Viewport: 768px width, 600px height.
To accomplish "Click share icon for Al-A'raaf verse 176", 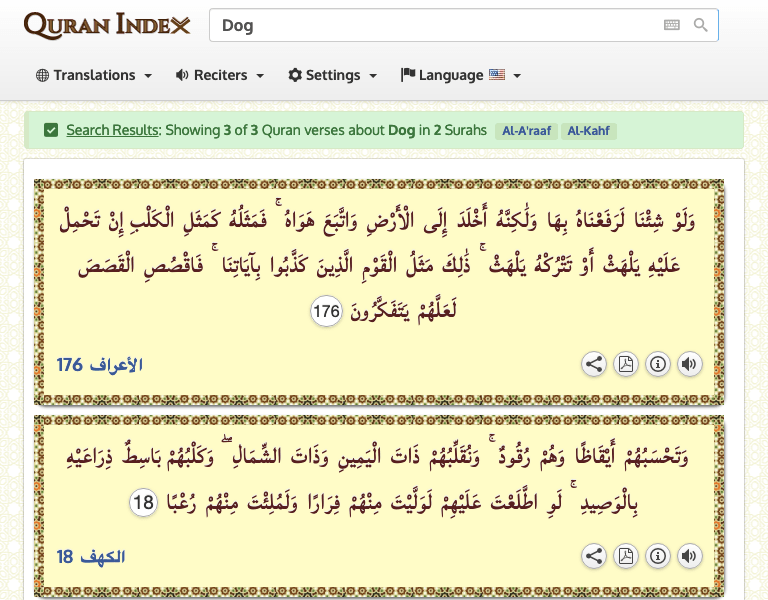I will pyautogui.click(x=594, y=365).
